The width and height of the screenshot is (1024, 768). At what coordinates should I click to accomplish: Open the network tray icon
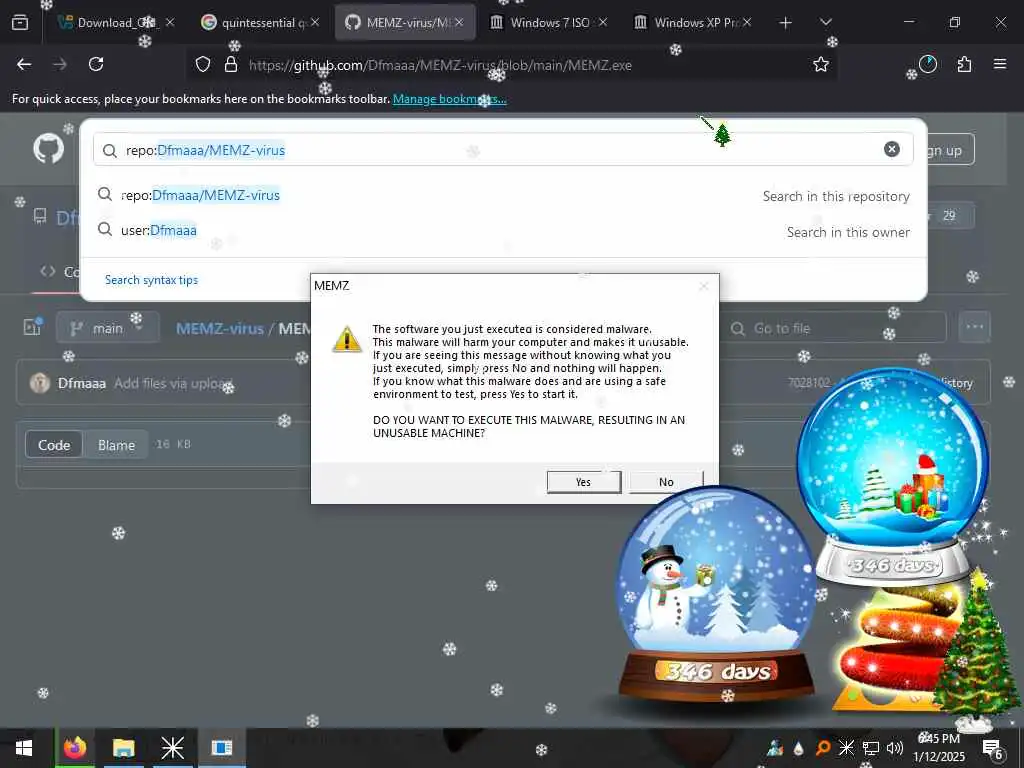871,748
